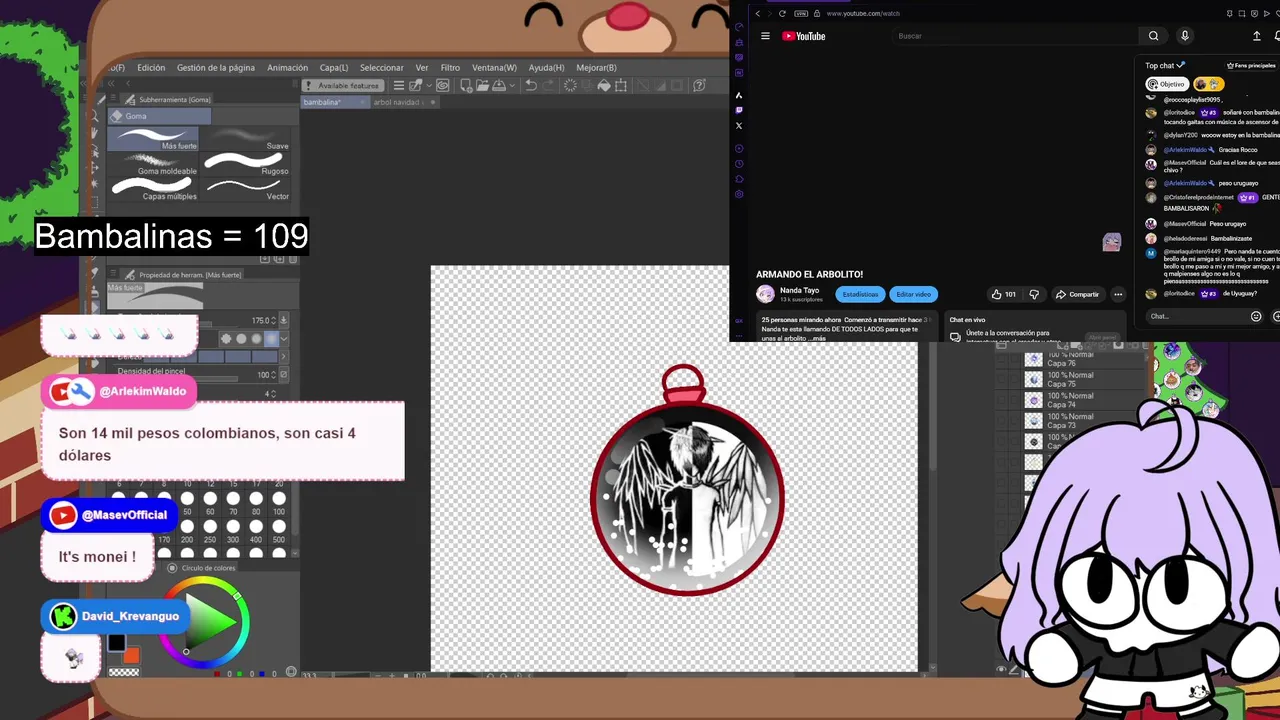Select the Vector eraser sub tool
The image size is (1280, 720).
pos(247,189)
